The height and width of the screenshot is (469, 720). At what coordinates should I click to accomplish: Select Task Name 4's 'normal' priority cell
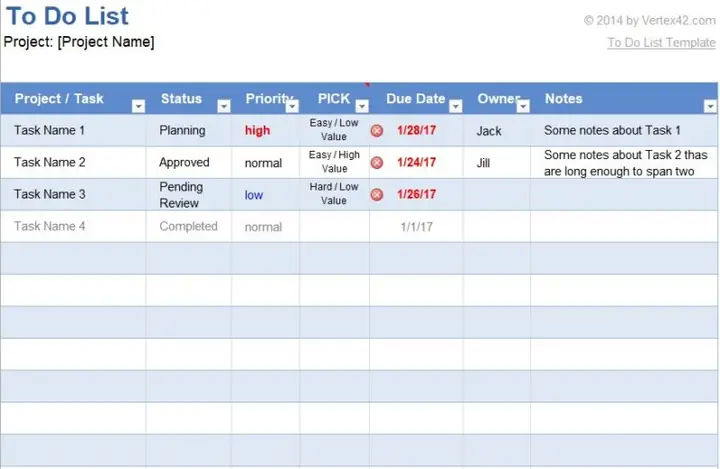click(x=265, y=226)
